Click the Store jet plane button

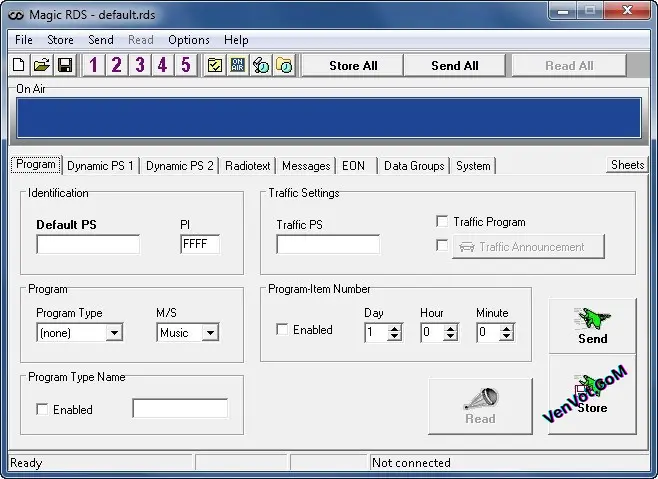point(593,395)
